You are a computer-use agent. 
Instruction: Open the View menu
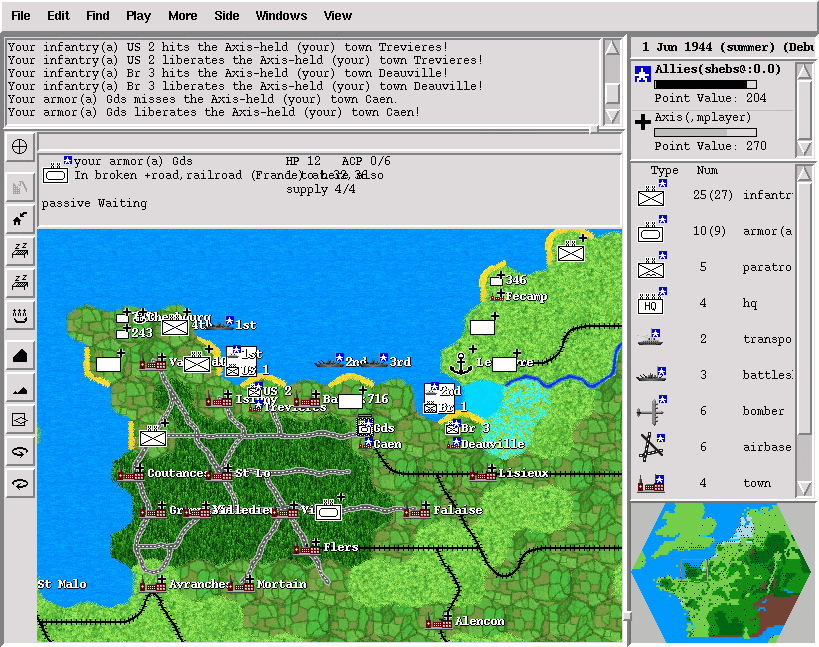click(x=337, y=16)
